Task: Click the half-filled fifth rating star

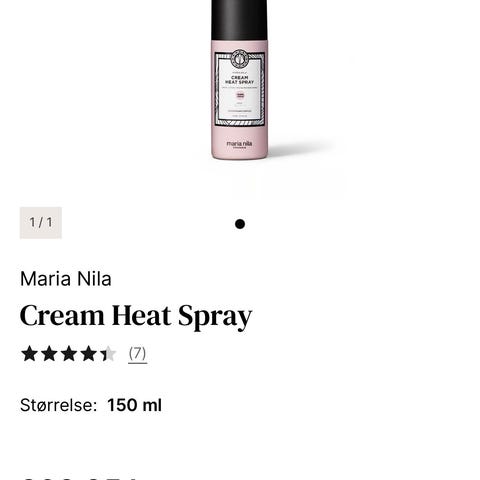Action: click(108, 353)
